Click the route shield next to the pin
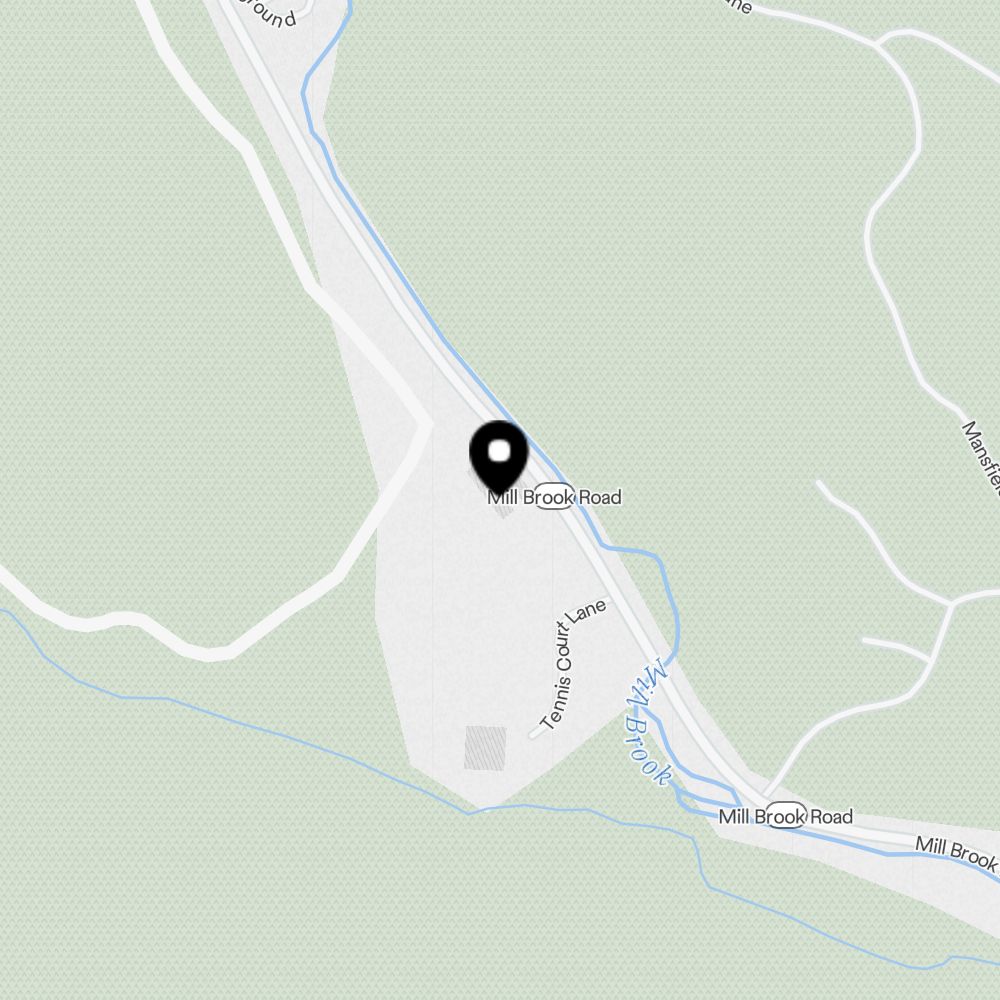 tap(554, 496)
